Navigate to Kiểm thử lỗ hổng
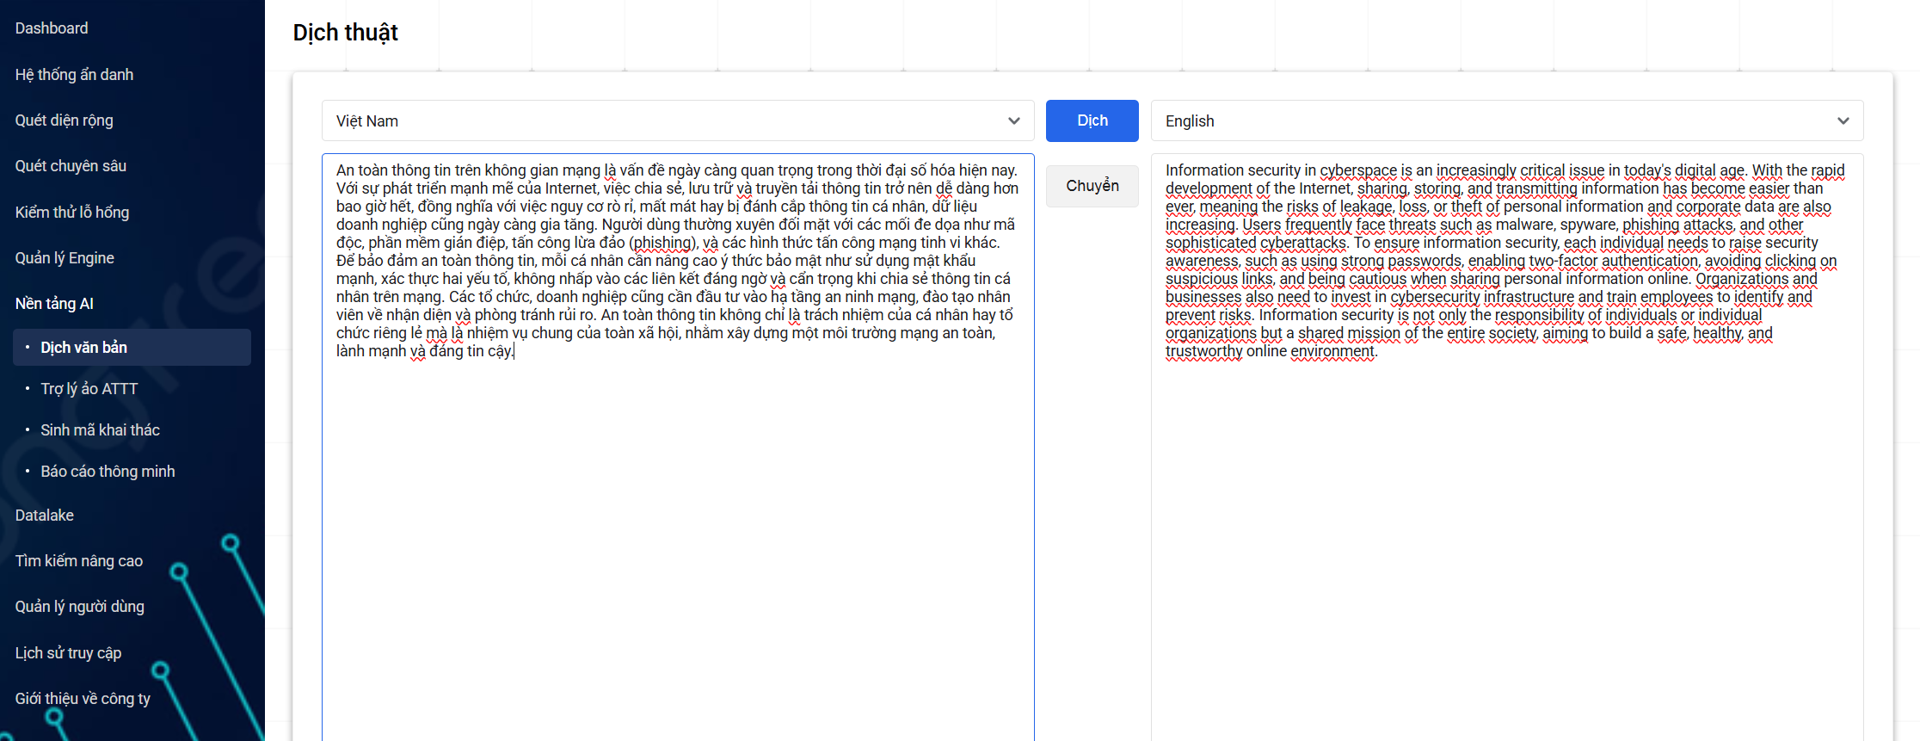 72,212
